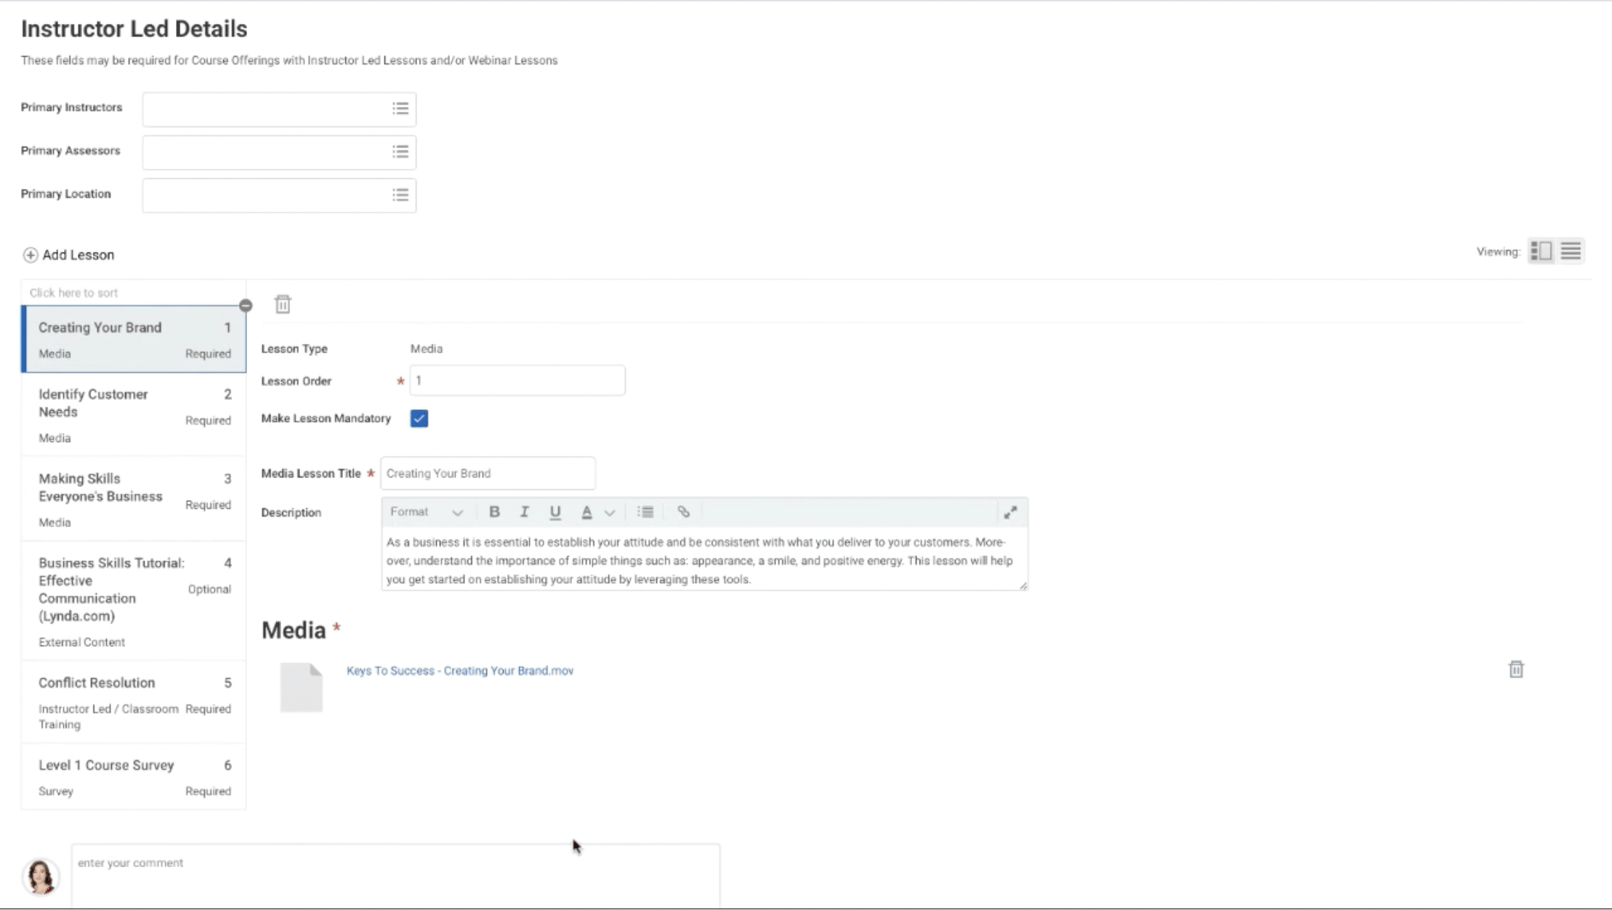The width and height of the screenshot is (1612, 910).
Task: Open the Primary Location prompt icon
Action: pos(400,195)
